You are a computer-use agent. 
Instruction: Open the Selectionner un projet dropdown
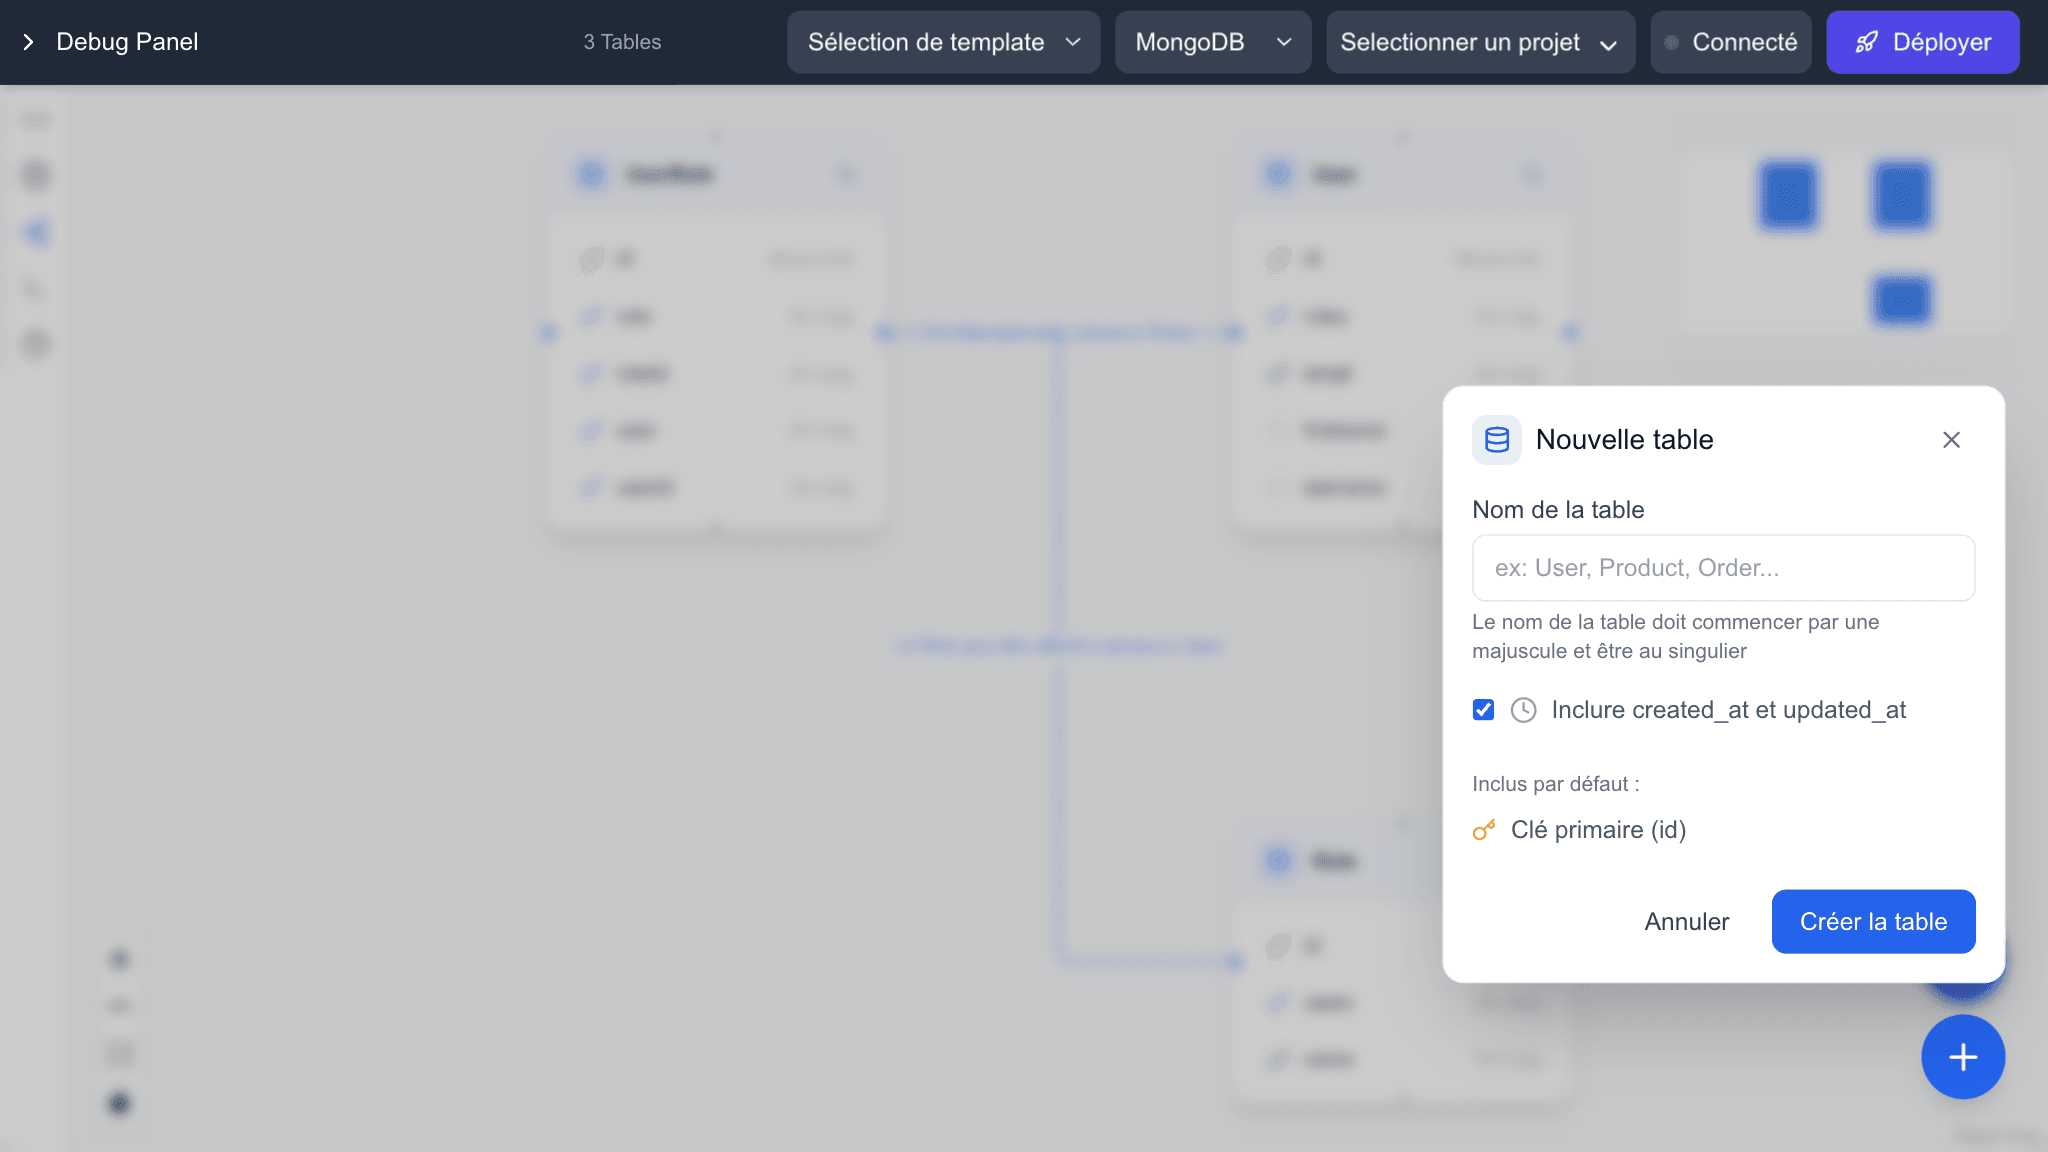coord(1480,42)
